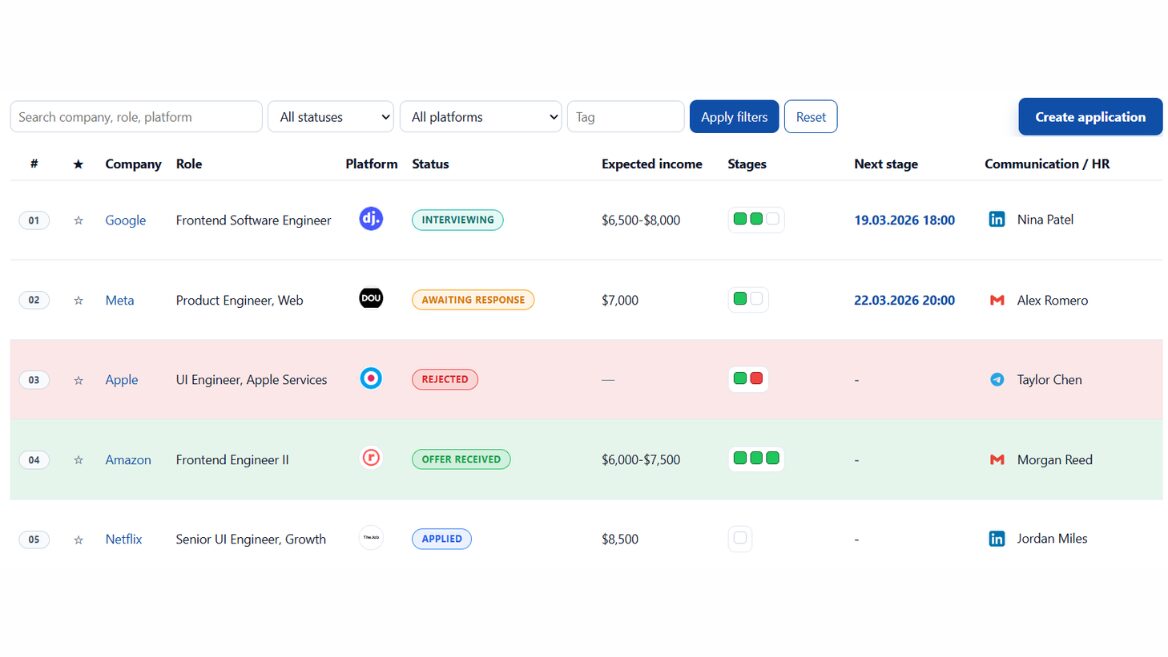Click next stage date 22.03.2026 20:00
Viewport: 1168px width, 657px height.
click(904, 300)
